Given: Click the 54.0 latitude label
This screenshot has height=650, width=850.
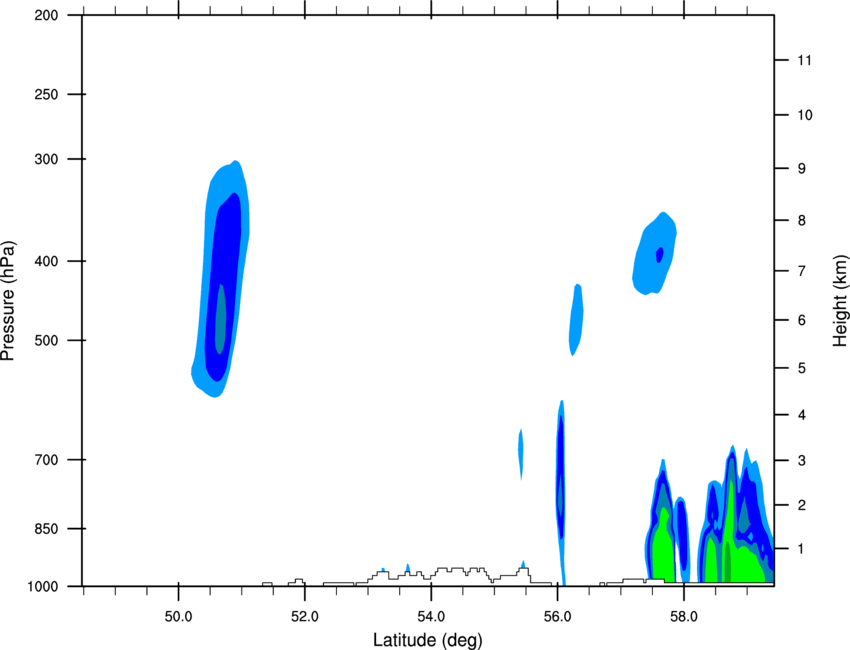Looking at the screenshot, I should coord(431,617).
